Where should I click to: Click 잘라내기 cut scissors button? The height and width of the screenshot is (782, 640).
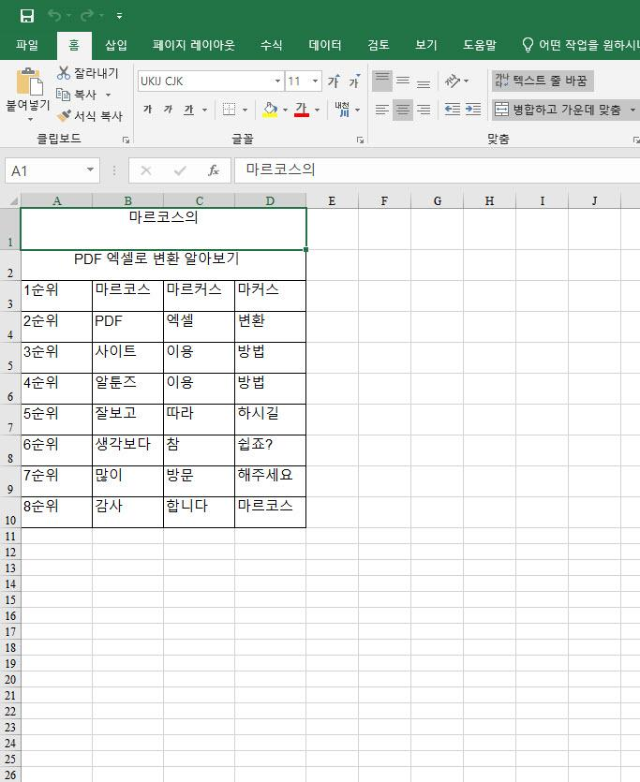coord(88,73)
